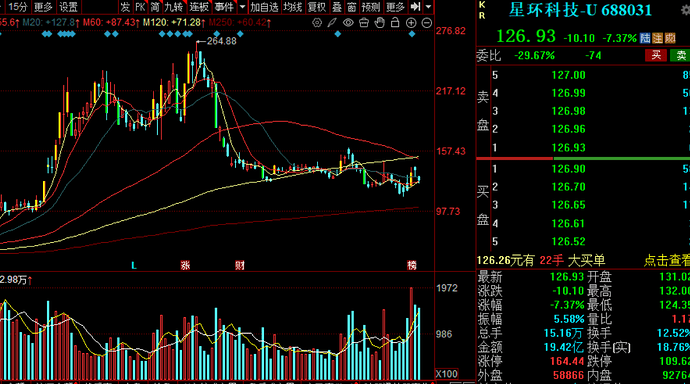The image size is (690, 384).
Task: Toggle the eye visibility icon
Action: pyautogui.click(x=348, y=23)
